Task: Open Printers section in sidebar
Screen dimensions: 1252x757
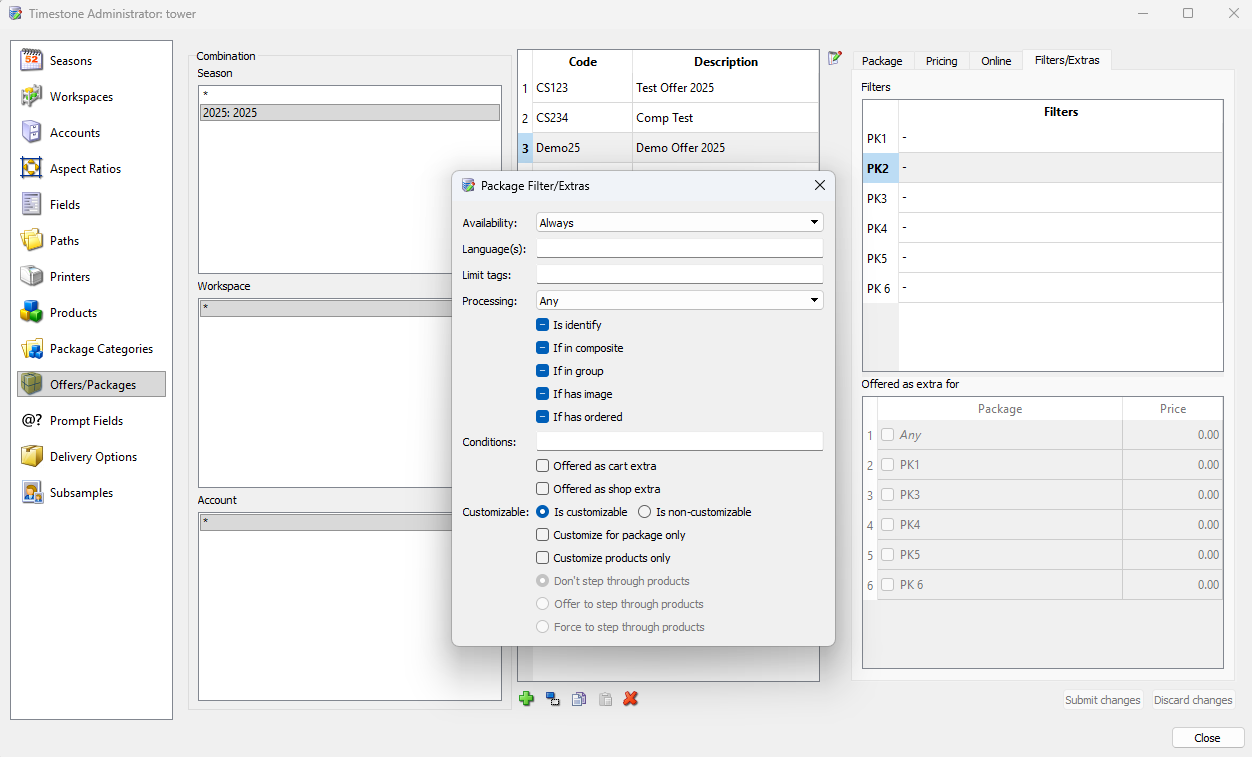Action: (70, 277)
